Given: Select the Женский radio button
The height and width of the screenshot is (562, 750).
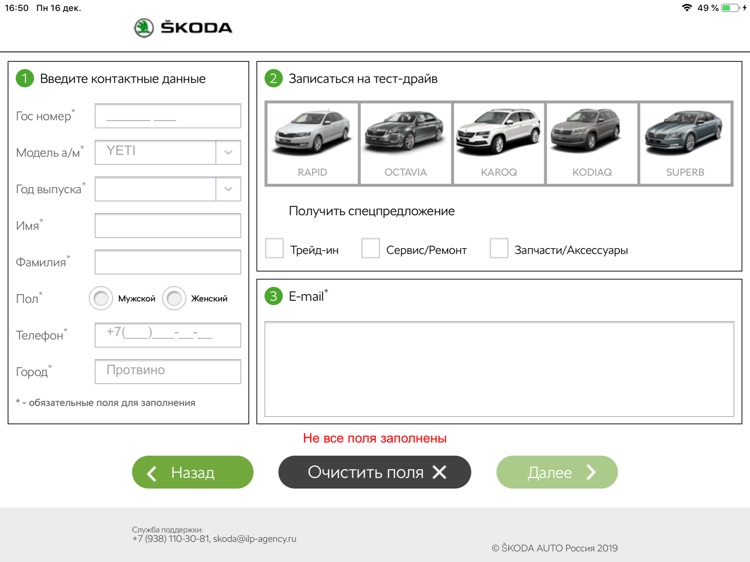Looking at the screenshot, I should click(x=174, y=298).
